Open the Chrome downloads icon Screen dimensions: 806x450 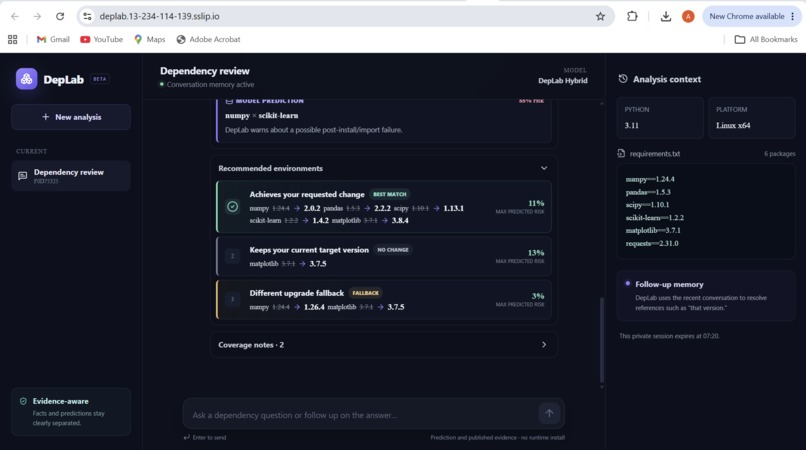click(x=666, y=16)
